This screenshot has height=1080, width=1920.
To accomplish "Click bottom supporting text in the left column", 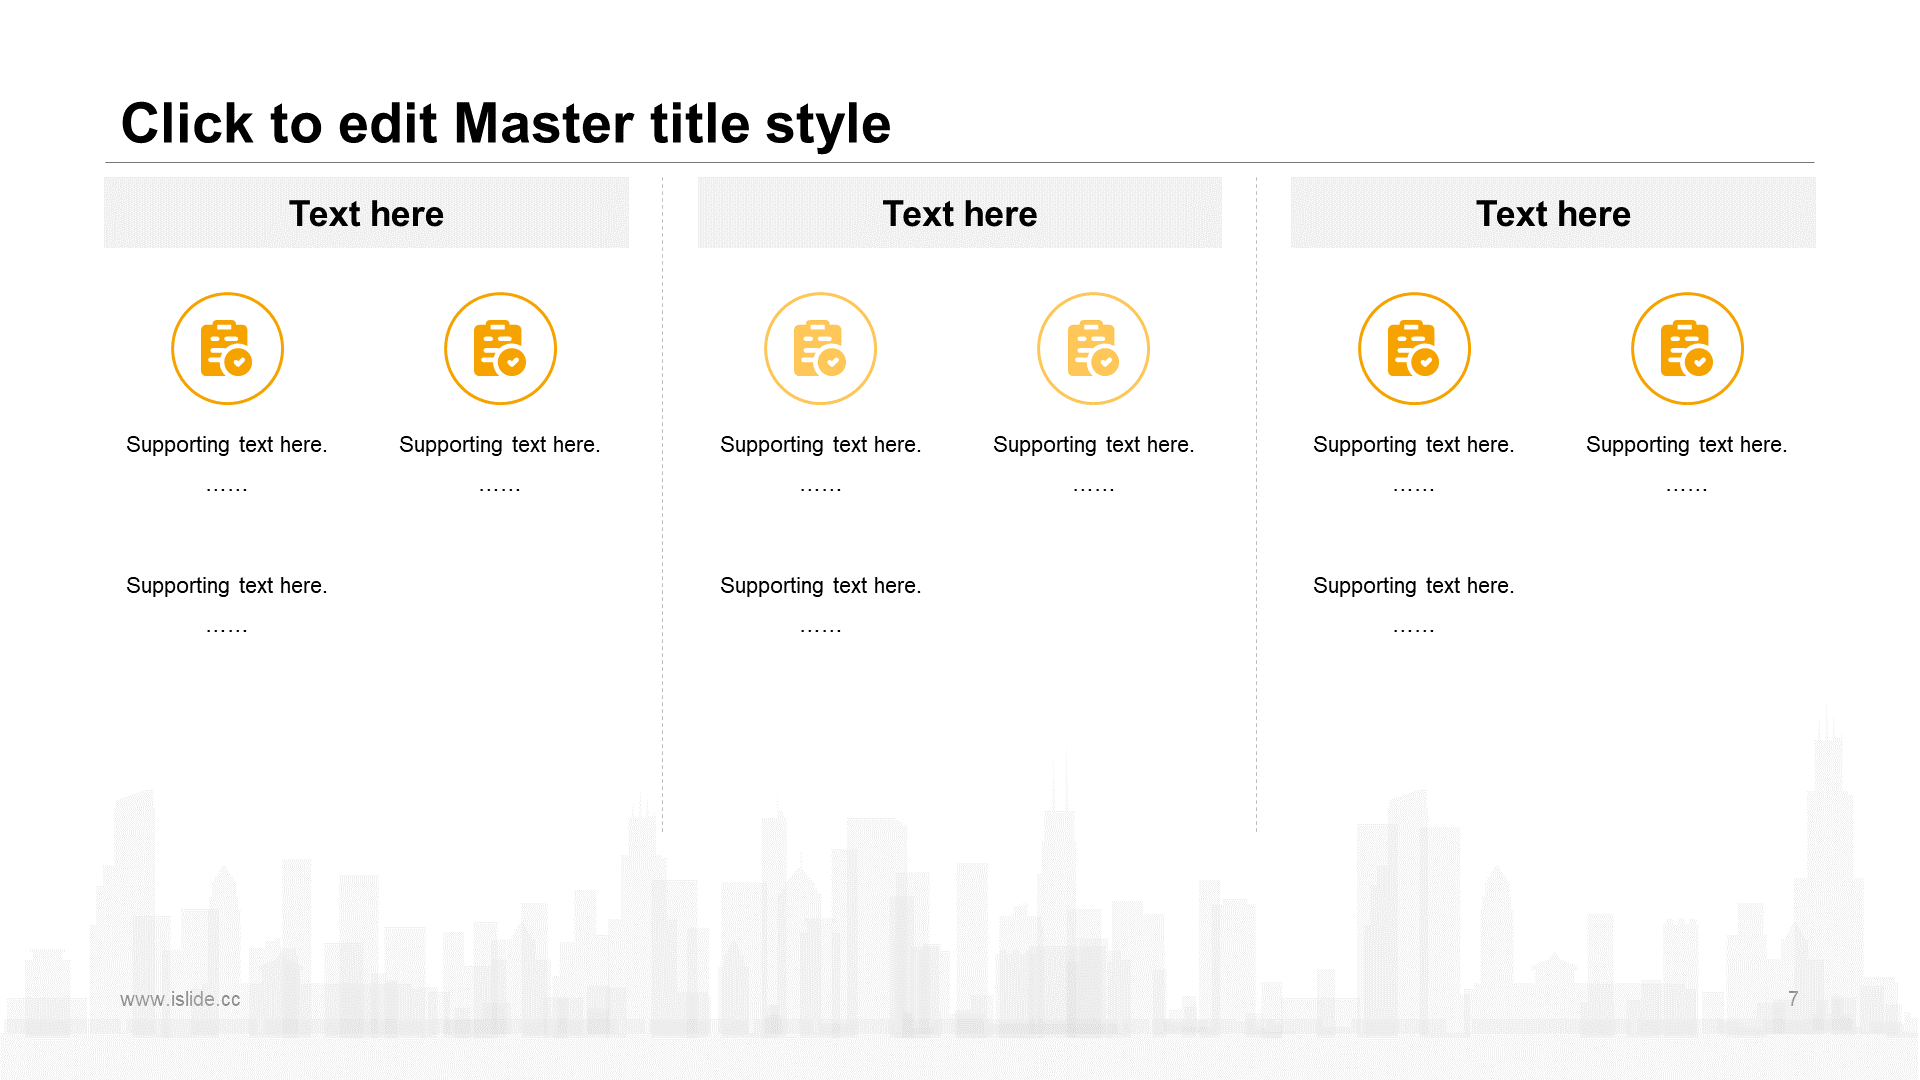I will point(227,586).
